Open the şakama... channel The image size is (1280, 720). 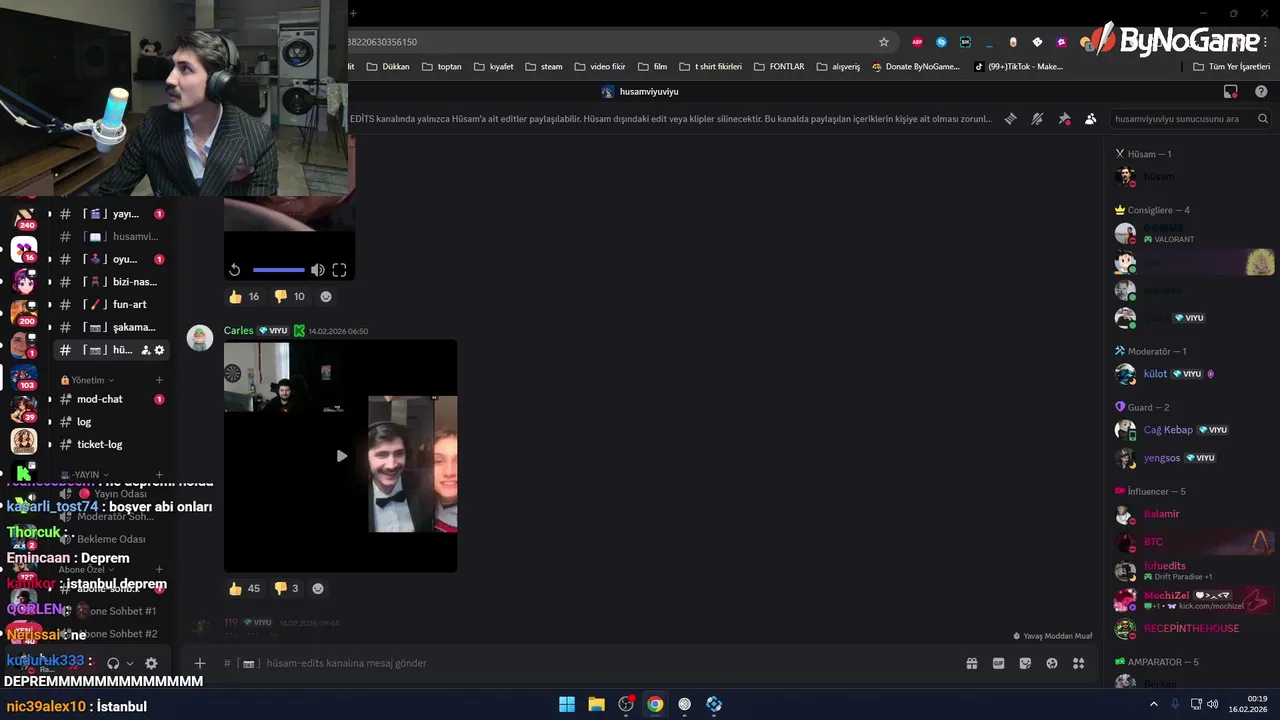pyautogui.click(x=111, y=327)
